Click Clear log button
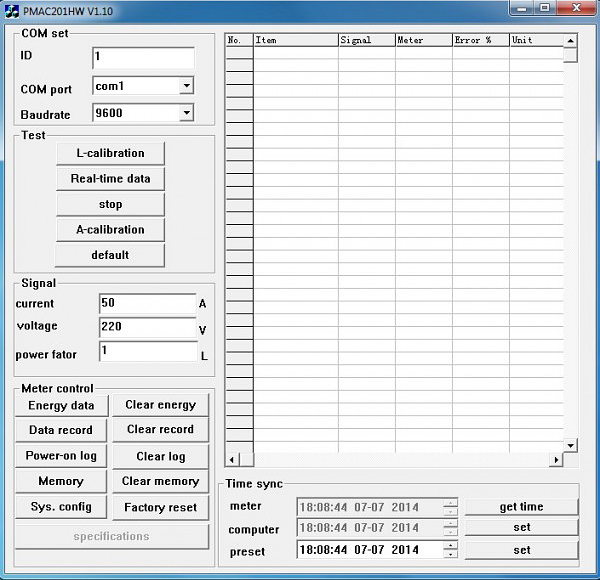This screenshot has width=600, height=580. [161, 456]
